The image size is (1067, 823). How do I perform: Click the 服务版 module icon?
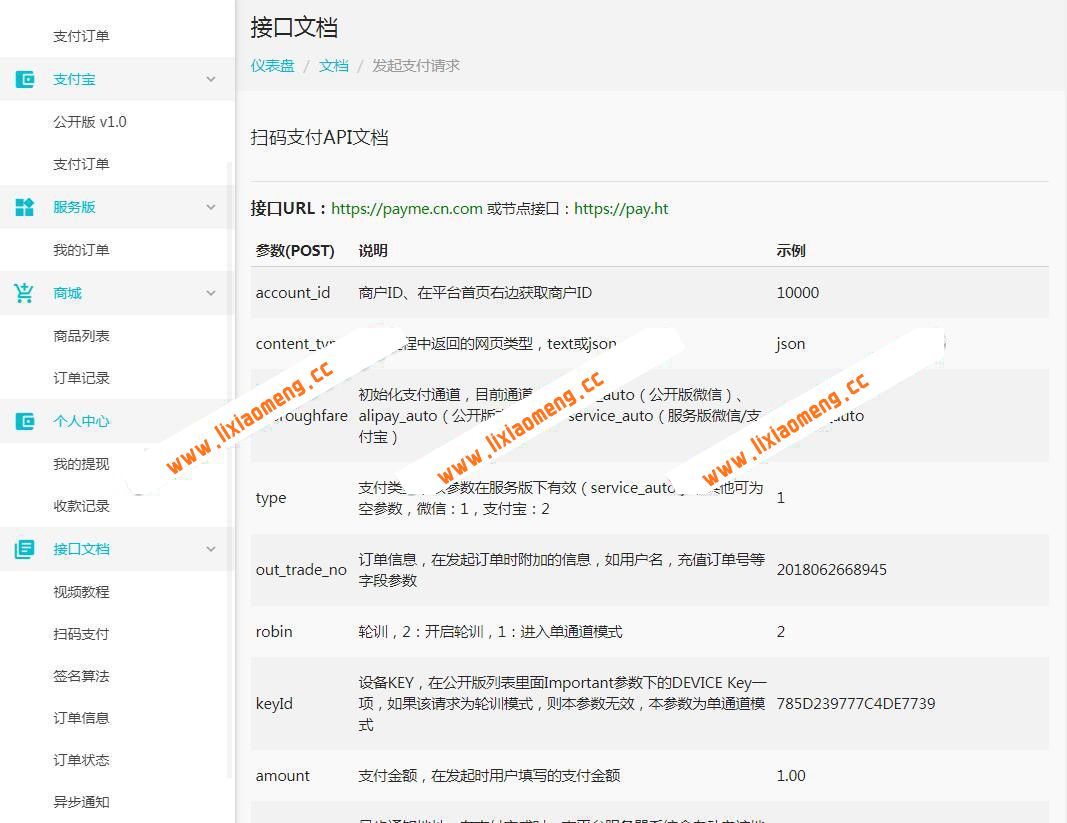coord(24,206)
